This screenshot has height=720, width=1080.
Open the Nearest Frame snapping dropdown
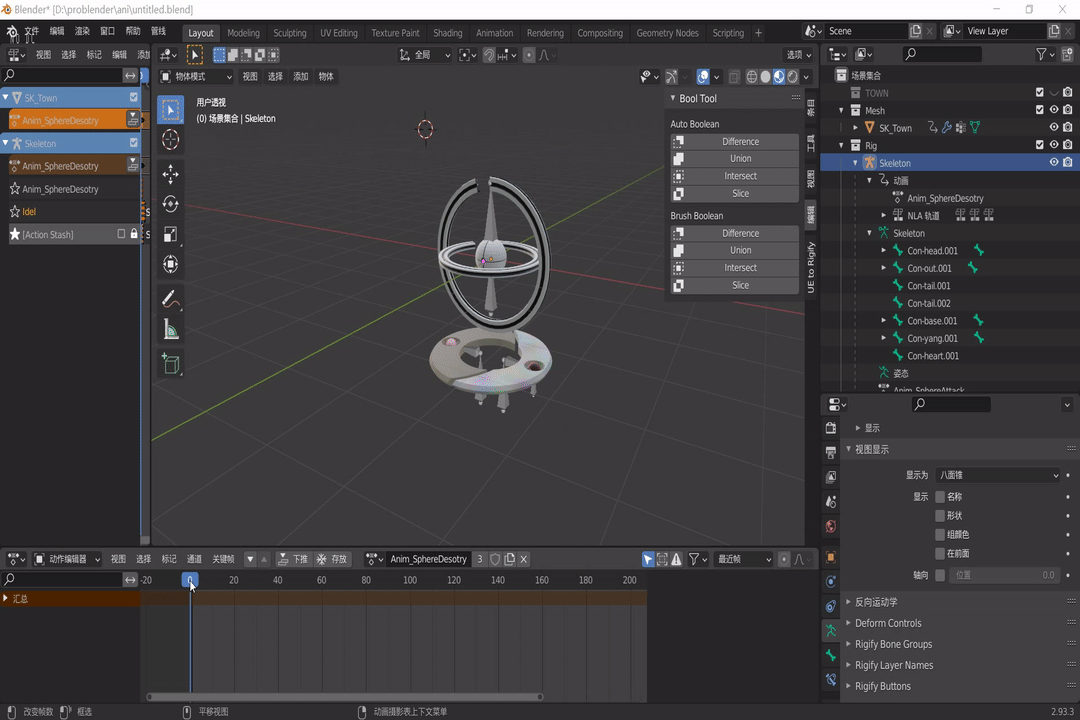click(x=743, y=559)
